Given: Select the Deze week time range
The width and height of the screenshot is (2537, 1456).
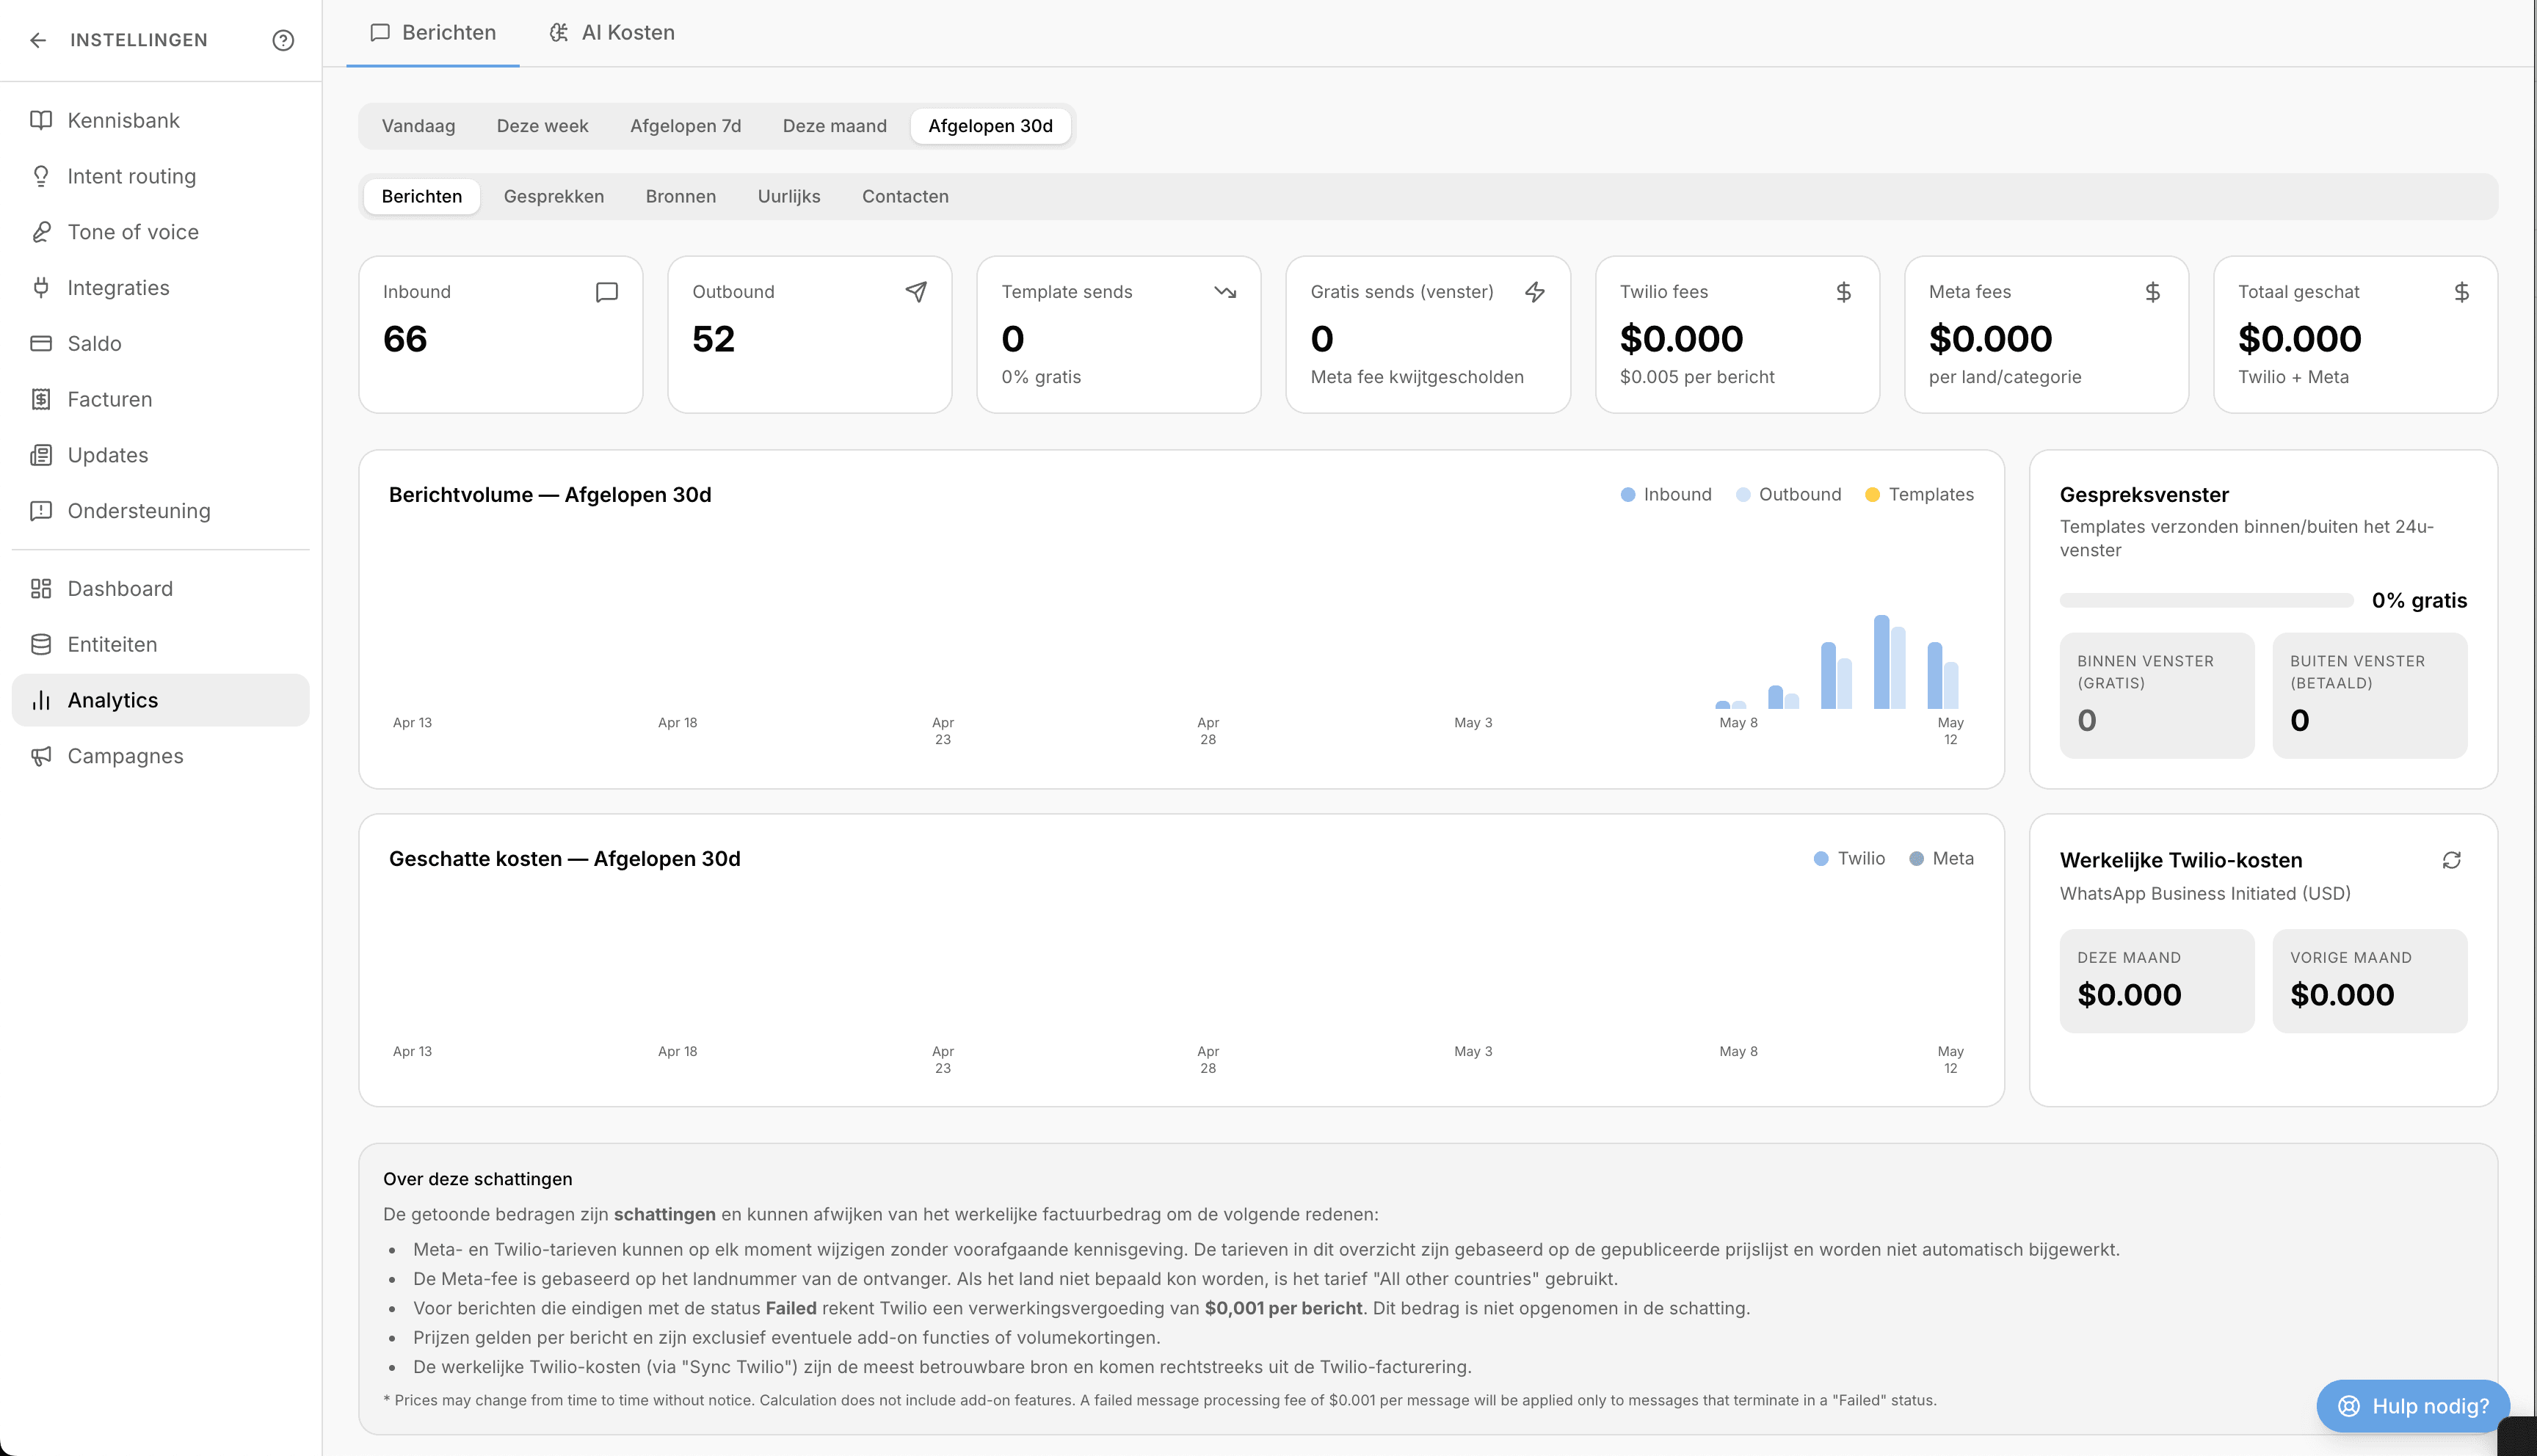Looking at the screenshot, I should click(x=542, y=126).
